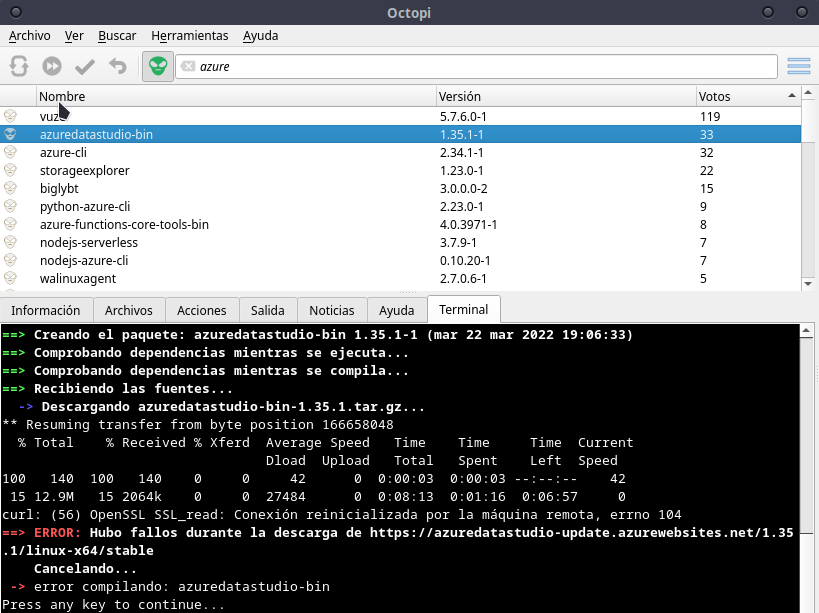Click the alien icon for nodejs-serverless
Screen dimensions: 819x613
(10, 242)
